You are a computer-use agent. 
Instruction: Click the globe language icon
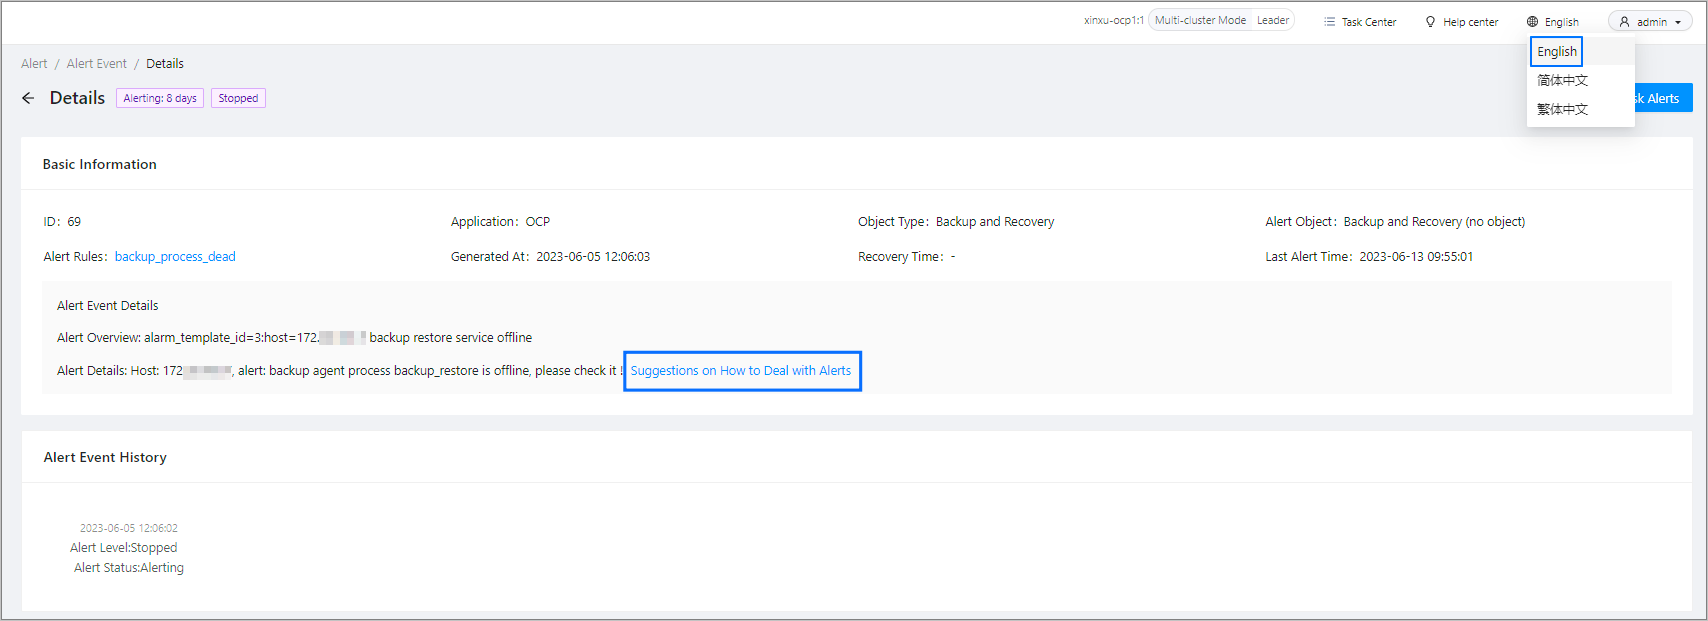tap(1532, 22)
